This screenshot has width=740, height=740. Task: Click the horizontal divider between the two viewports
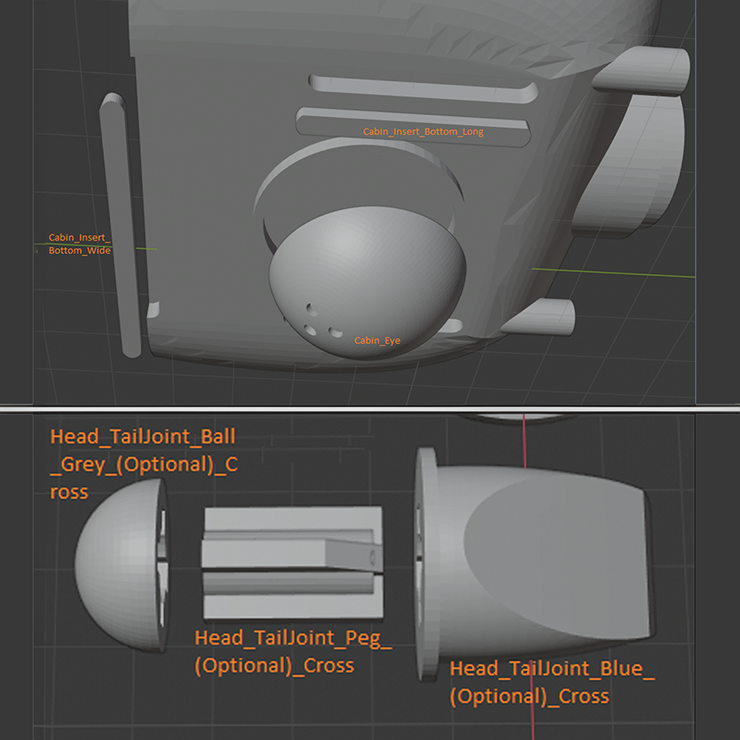(370, 409)
